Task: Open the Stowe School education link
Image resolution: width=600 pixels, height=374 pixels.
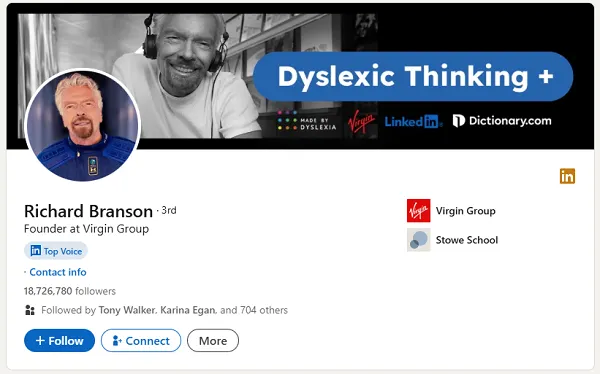Action: pyautogui.click(x=467, y=240)
